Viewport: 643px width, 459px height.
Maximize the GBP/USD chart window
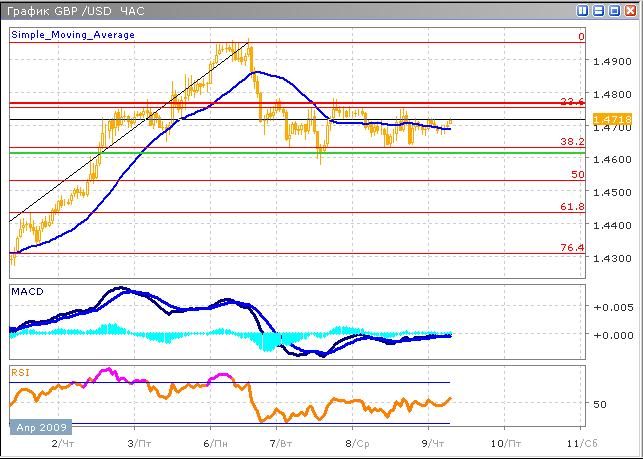pyautogui.click(x=613, y=11)
